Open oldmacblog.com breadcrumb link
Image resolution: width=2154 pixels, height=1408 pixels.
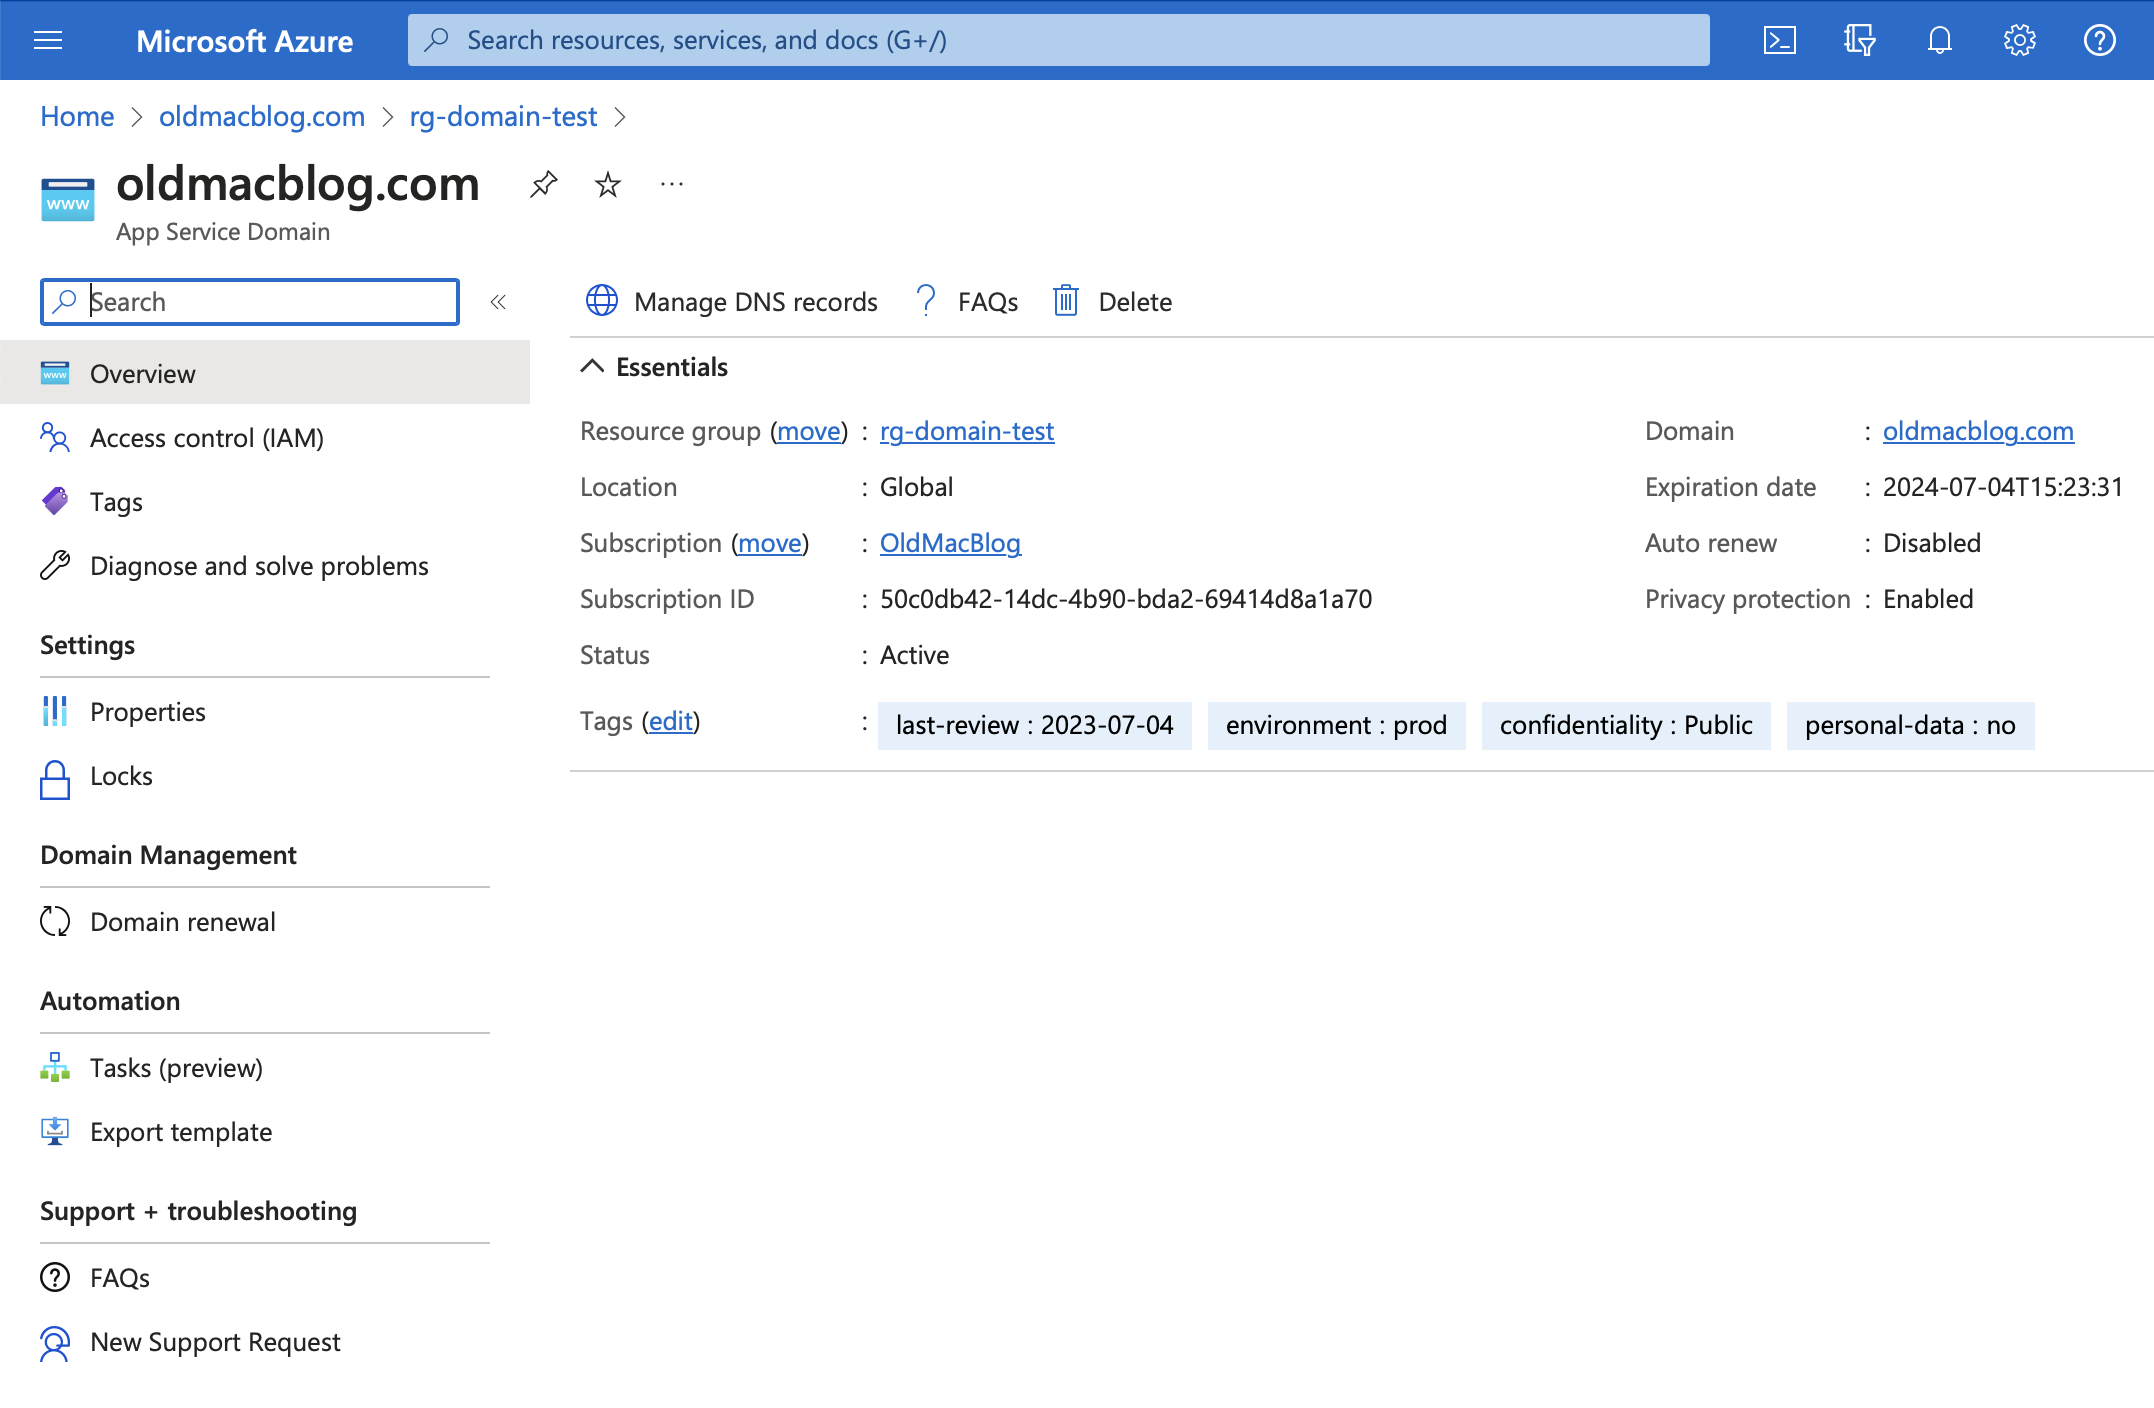tap(262, 116)
